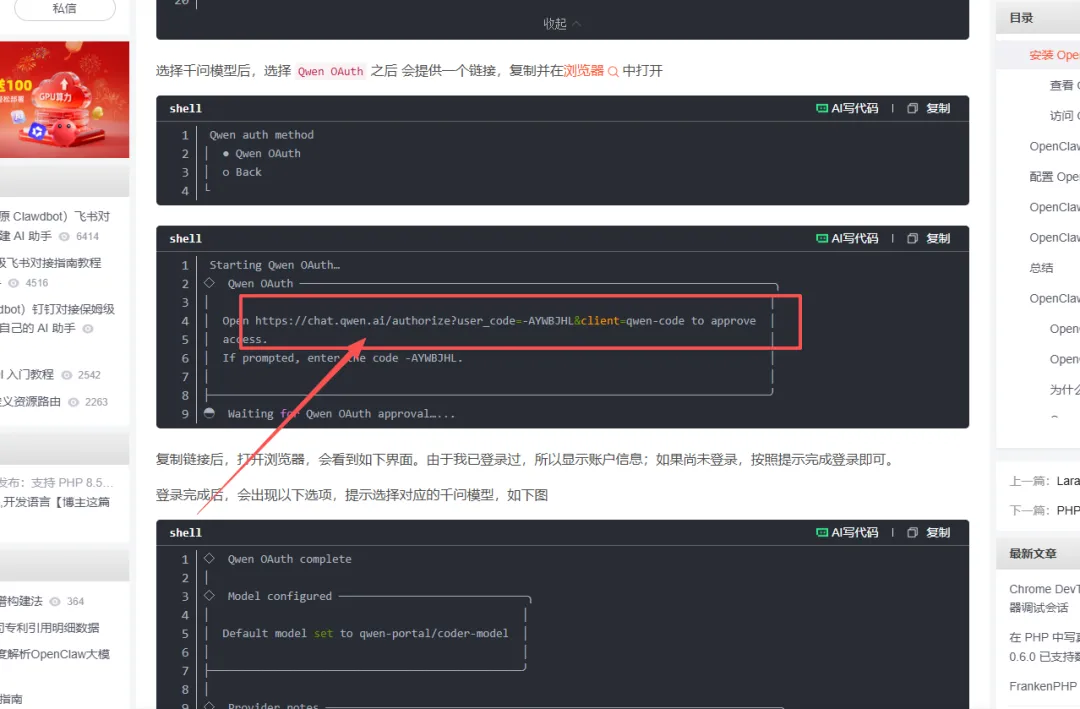Click the Back option line in code
1080x709 pixels.
click(242, 172)
